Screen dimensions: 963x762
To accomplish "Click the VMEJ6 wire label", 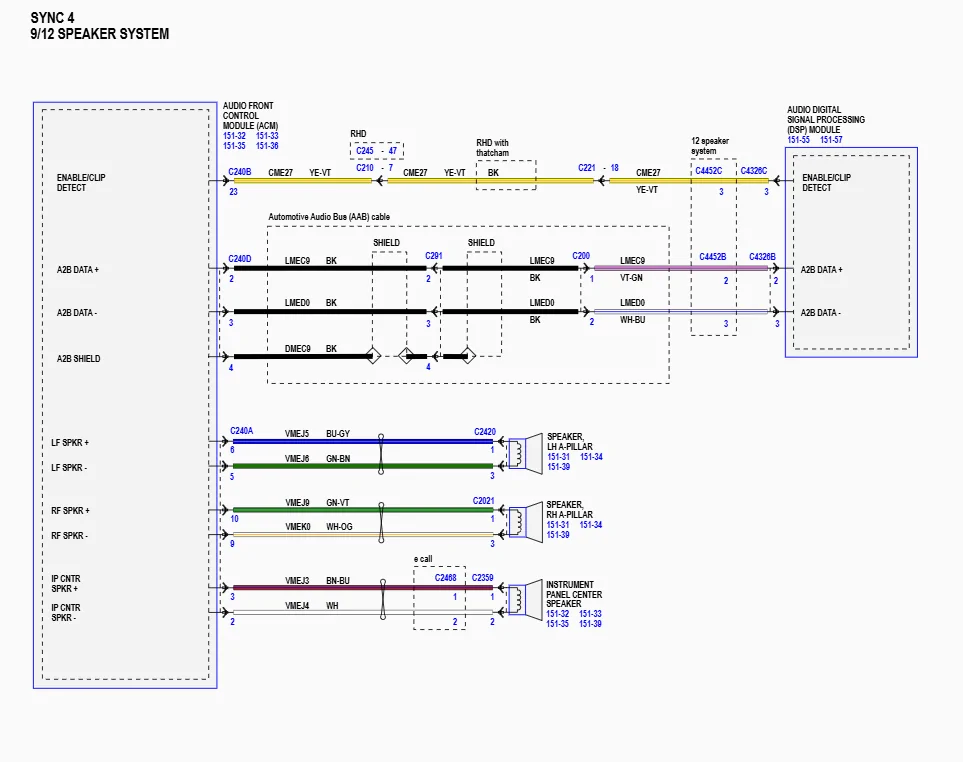I will (x=297, y=459).
